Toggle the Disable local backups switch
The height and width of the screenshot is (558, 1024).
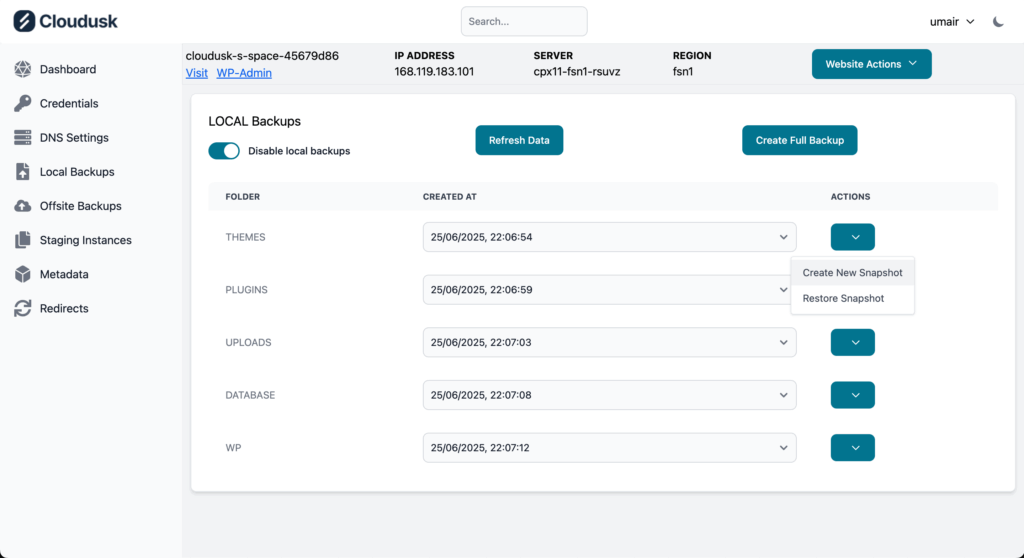[224, 151]
